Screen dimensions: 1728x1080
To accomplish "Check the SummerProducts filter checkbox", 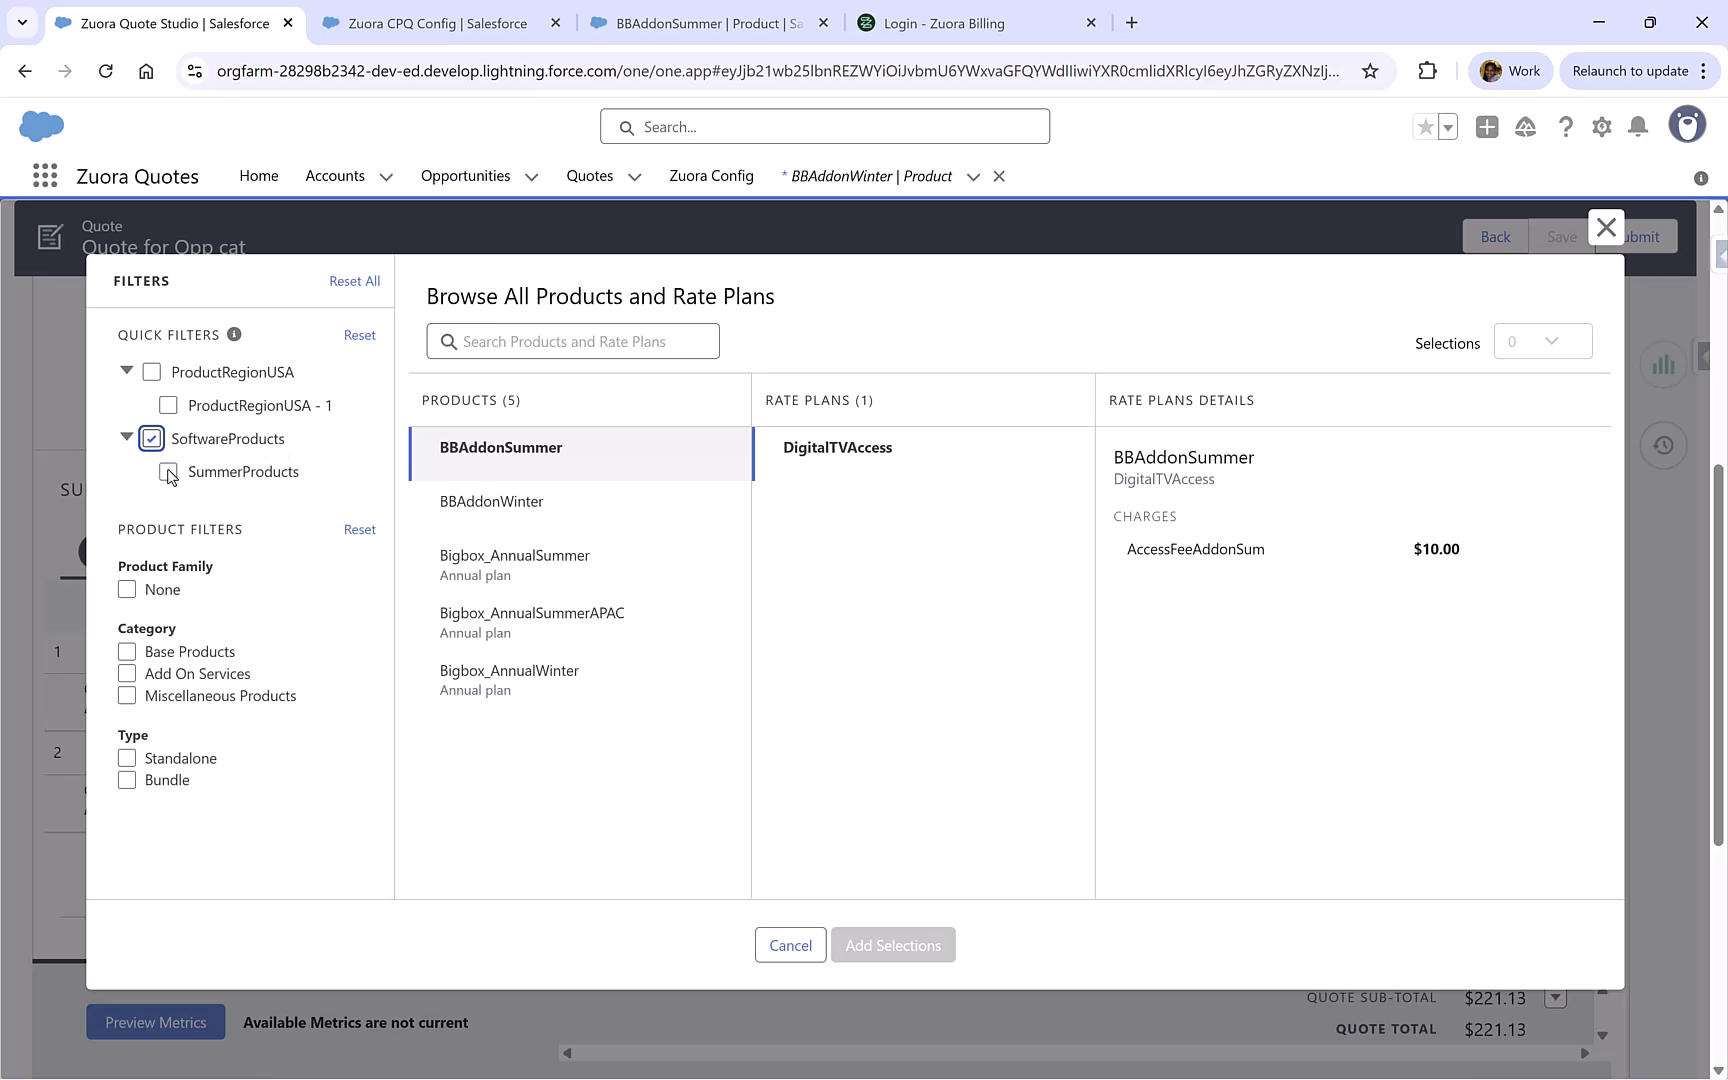I will click(x=168, y=472).
